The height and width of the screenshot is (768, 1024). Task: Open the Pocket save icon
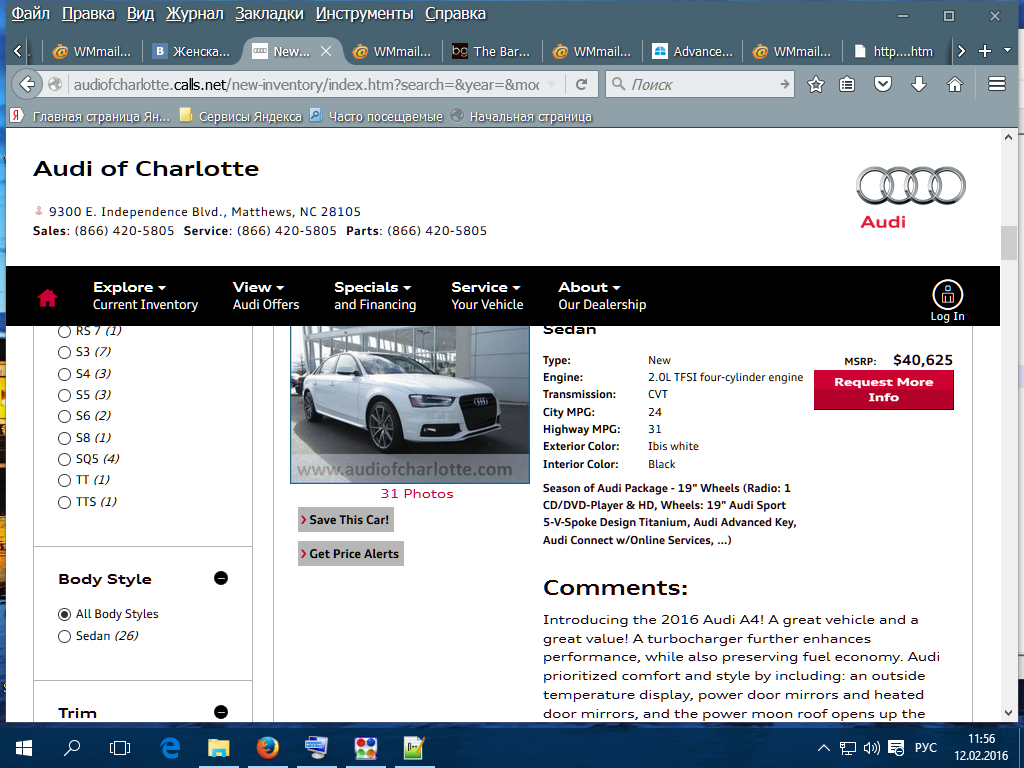click(x=883, y=84)
